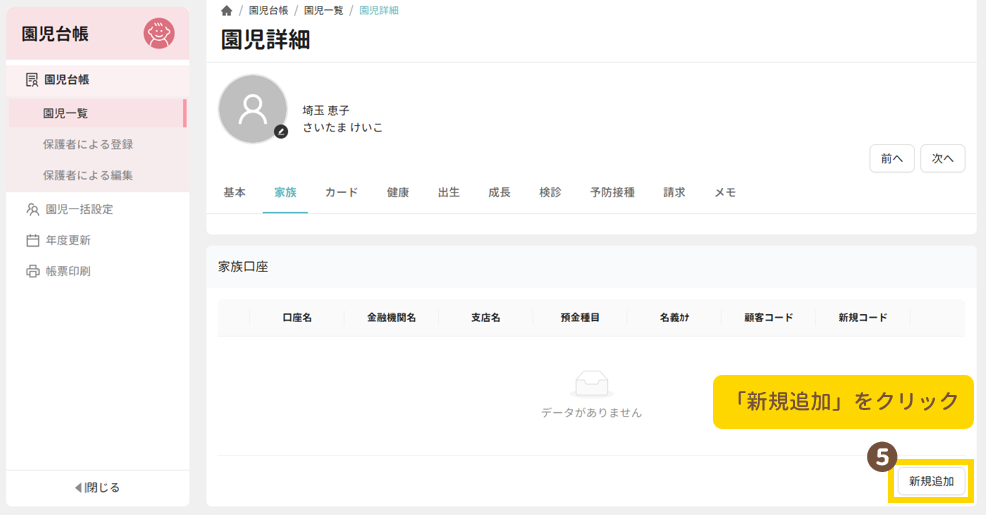Switch to the 健康 tab
The image size is (986, 515).
click(398, 192)
